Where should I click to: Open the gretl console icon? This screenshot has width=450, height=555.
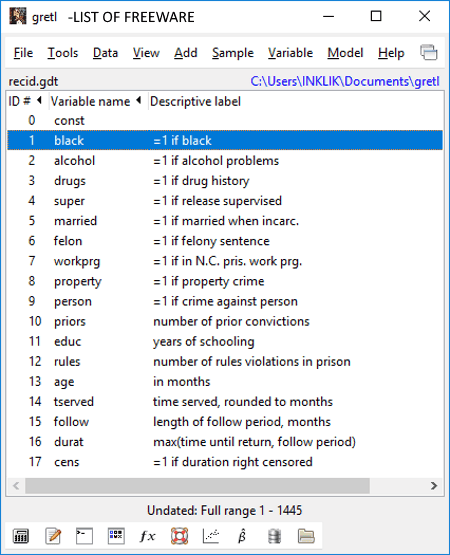pos(85,536)
